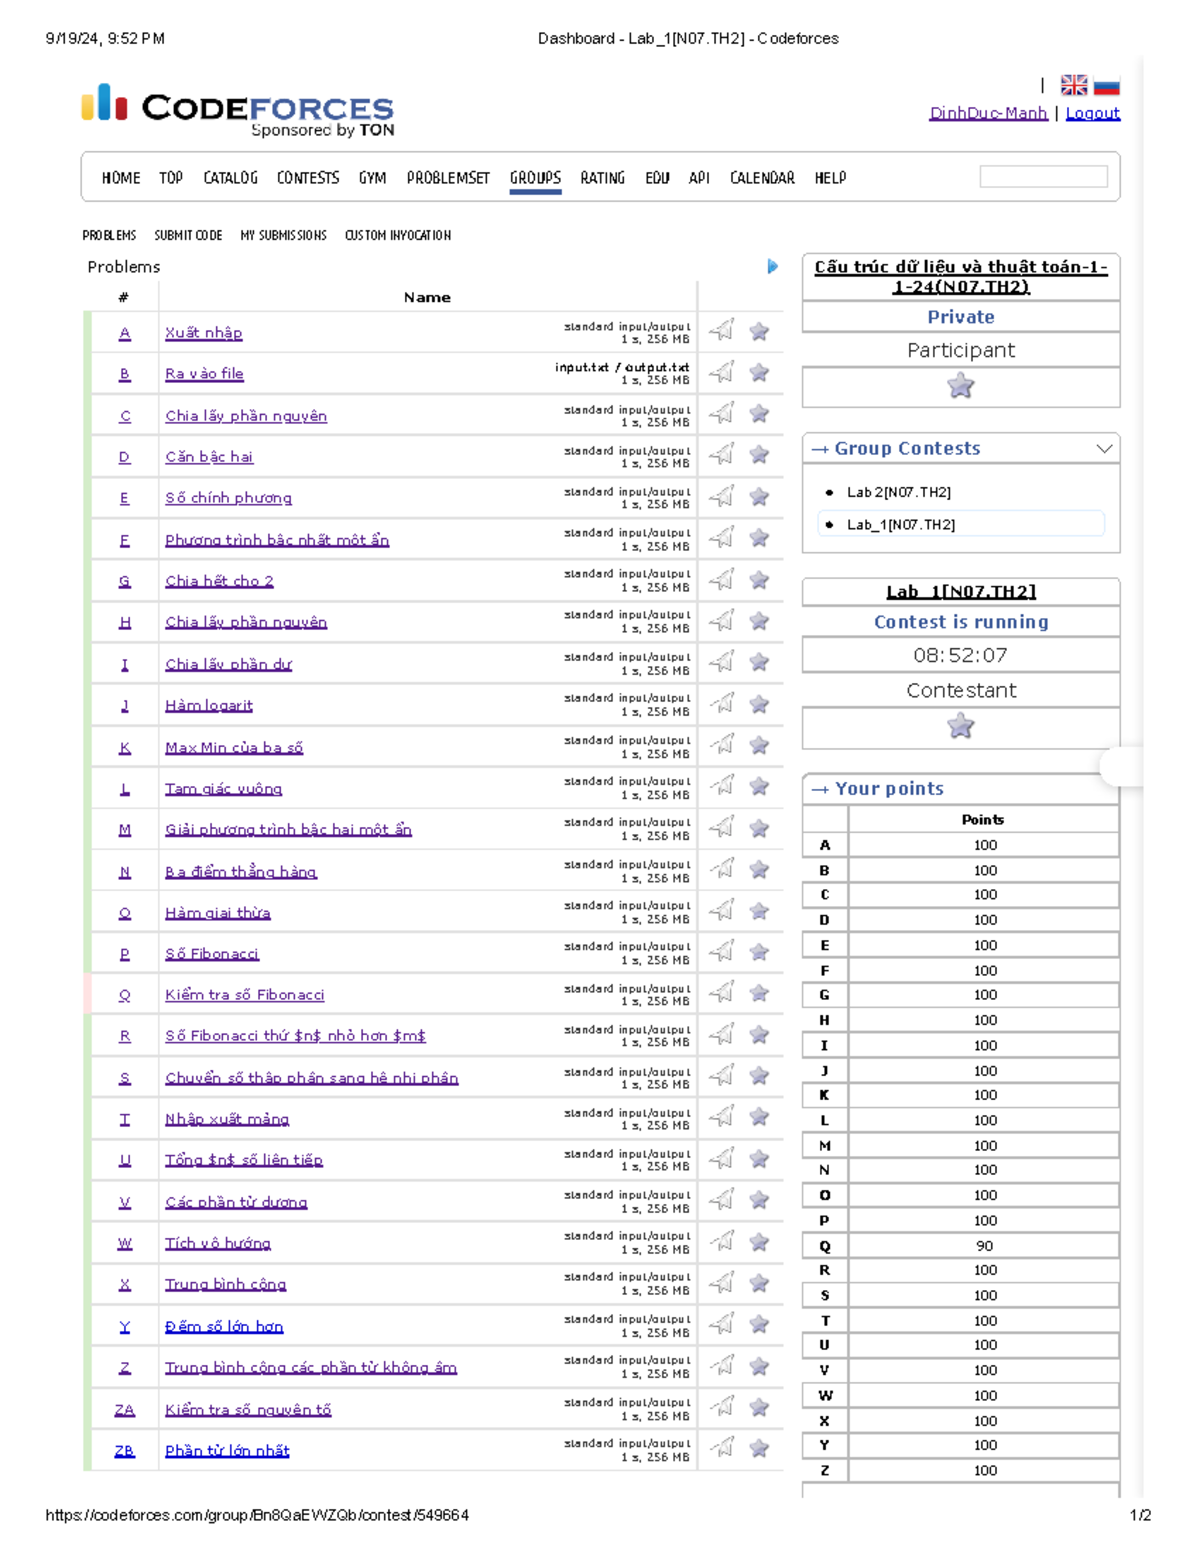The width and height of the screenshot is (1200, 1553).
Task: Switch to PROBLEMS tab
Action: pos(109,235)
